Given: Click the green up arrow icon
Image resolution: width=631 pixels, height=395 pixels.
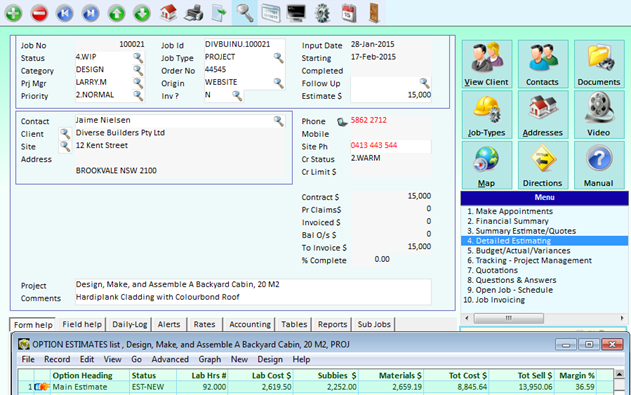Looking at the screenshot, I should click(x=116, y=13).
